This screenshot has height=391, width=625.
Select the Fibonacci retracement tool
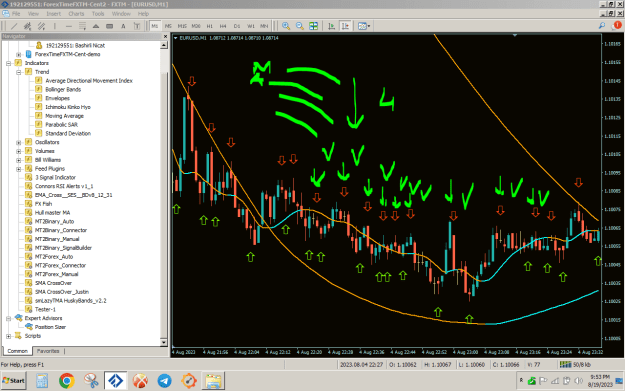point(82,26)
